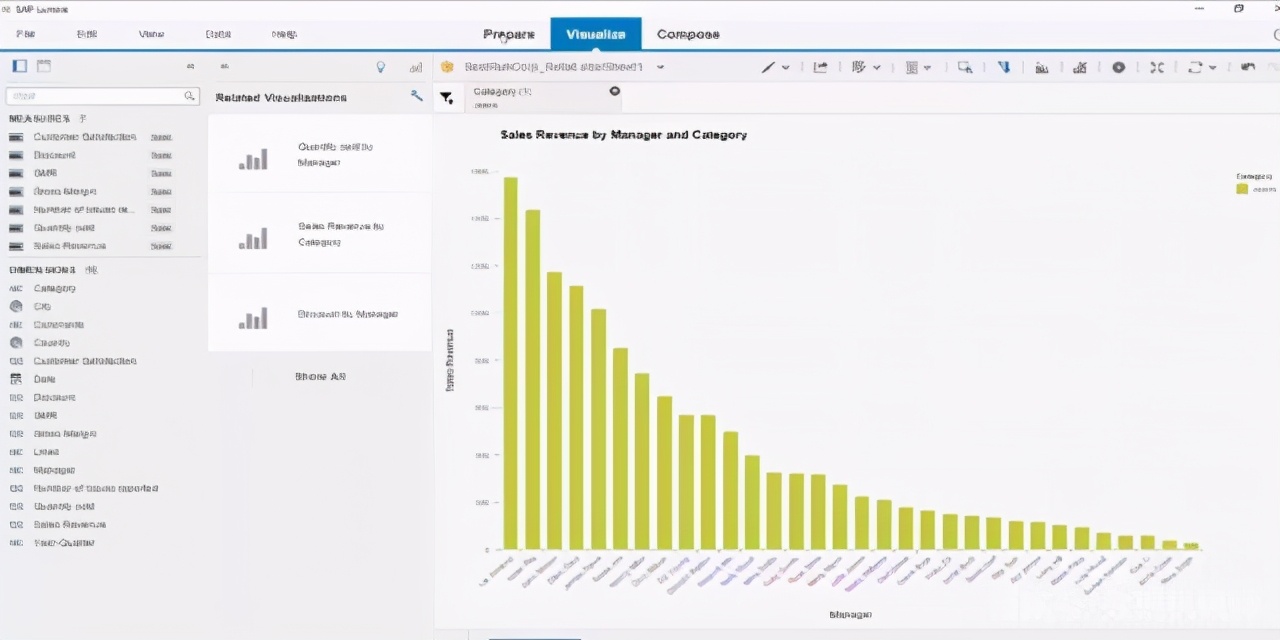Switch to the Compose tab
Image resolution: width=1280 pixels, height=640 pixels.
688,34
